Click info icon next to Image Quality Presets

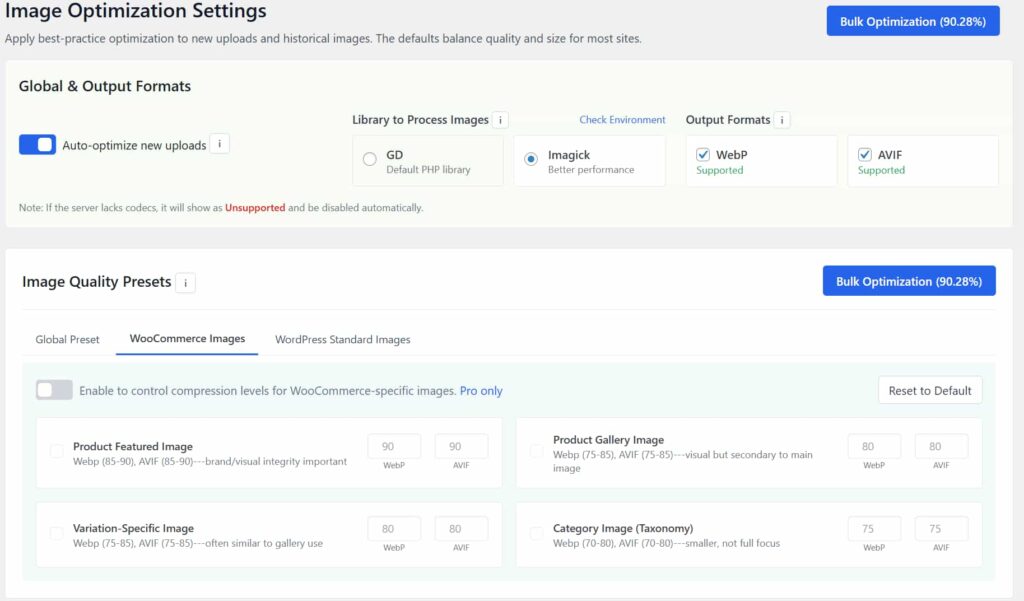click(185, 283)
